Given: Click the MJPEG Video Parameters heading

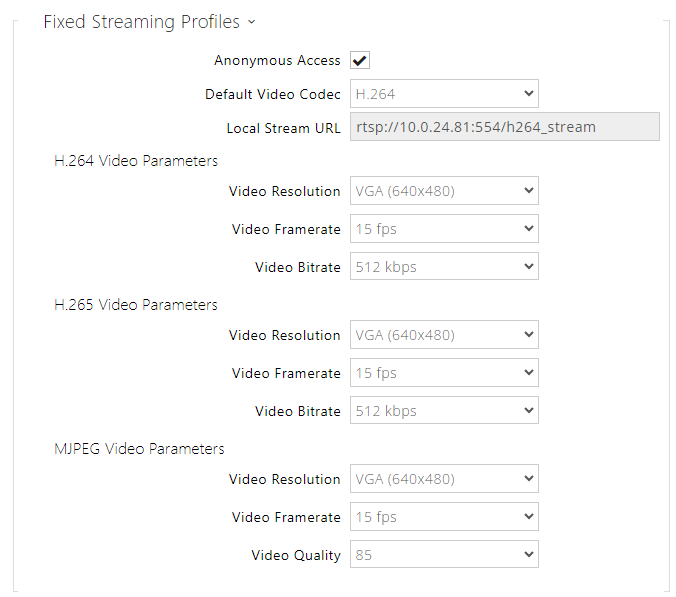Looking at the screenshot, I should click(139, 448).
